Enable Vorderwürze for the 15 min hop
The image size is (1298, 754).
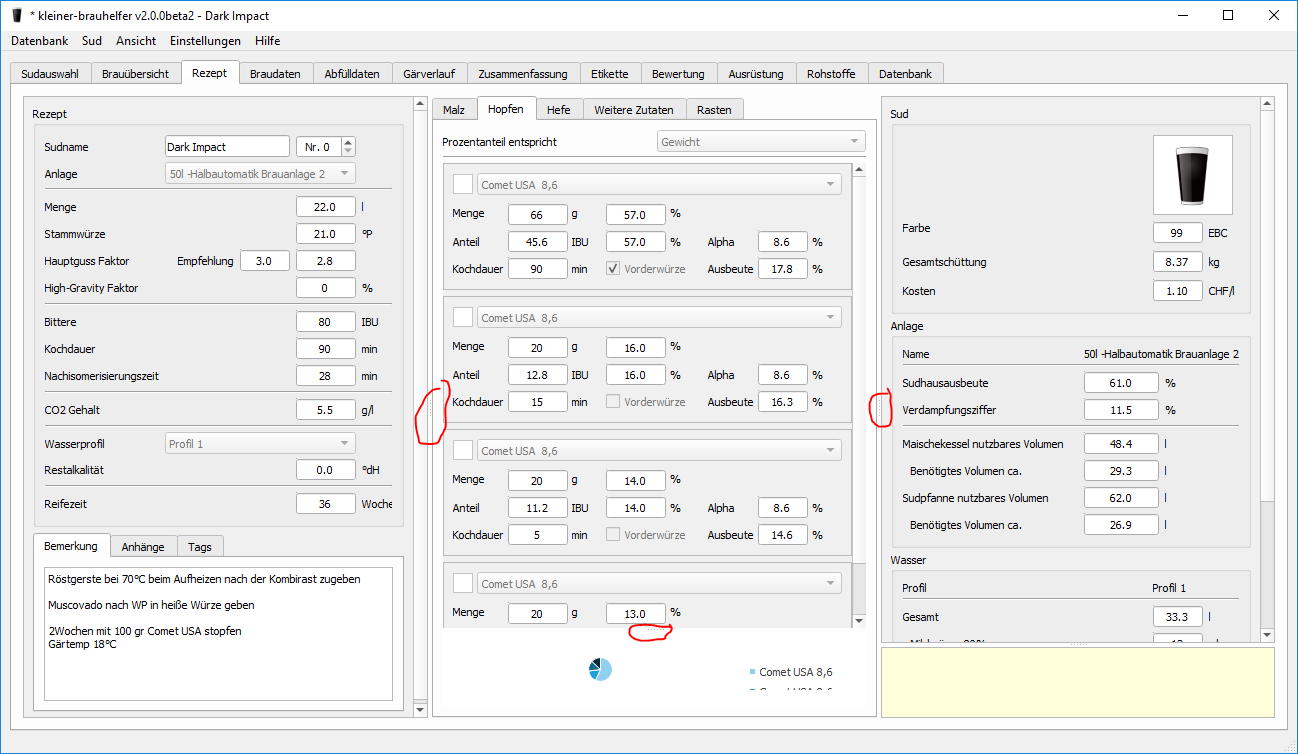pyautogui.click(x=614, y=402)
